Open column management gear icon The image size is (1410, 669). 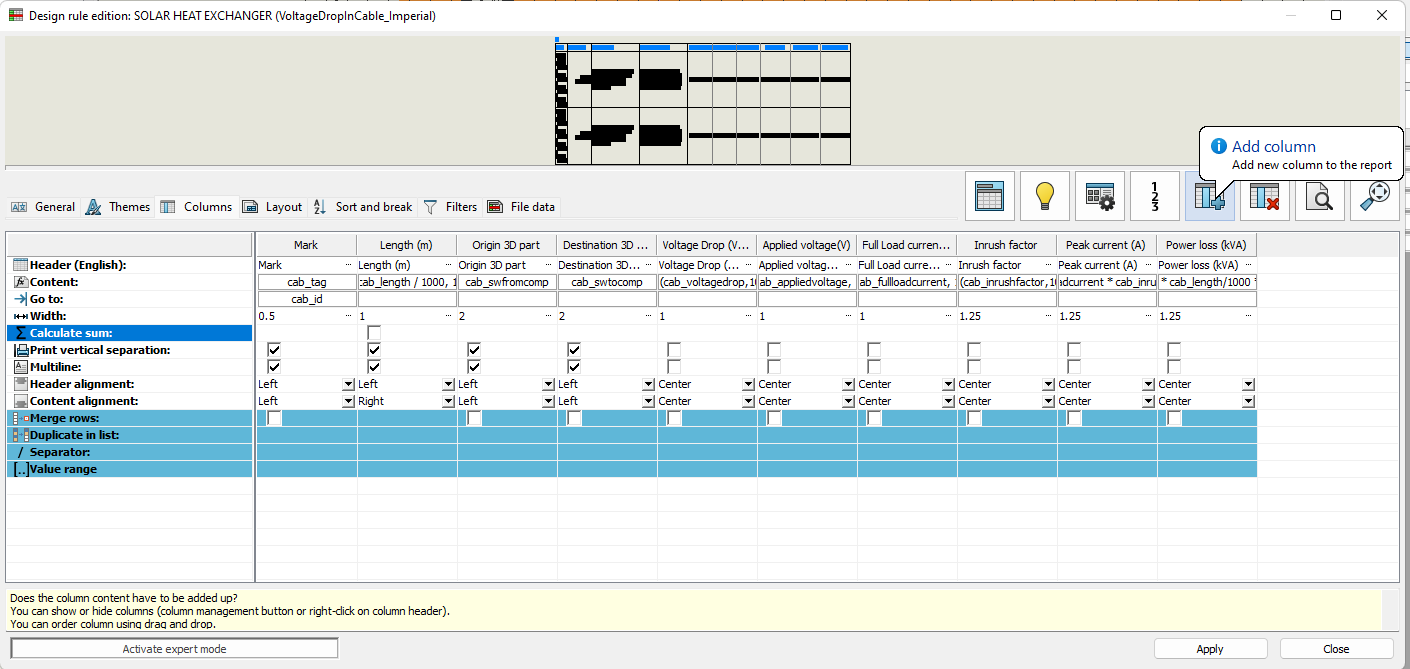tap(1100, 196)
